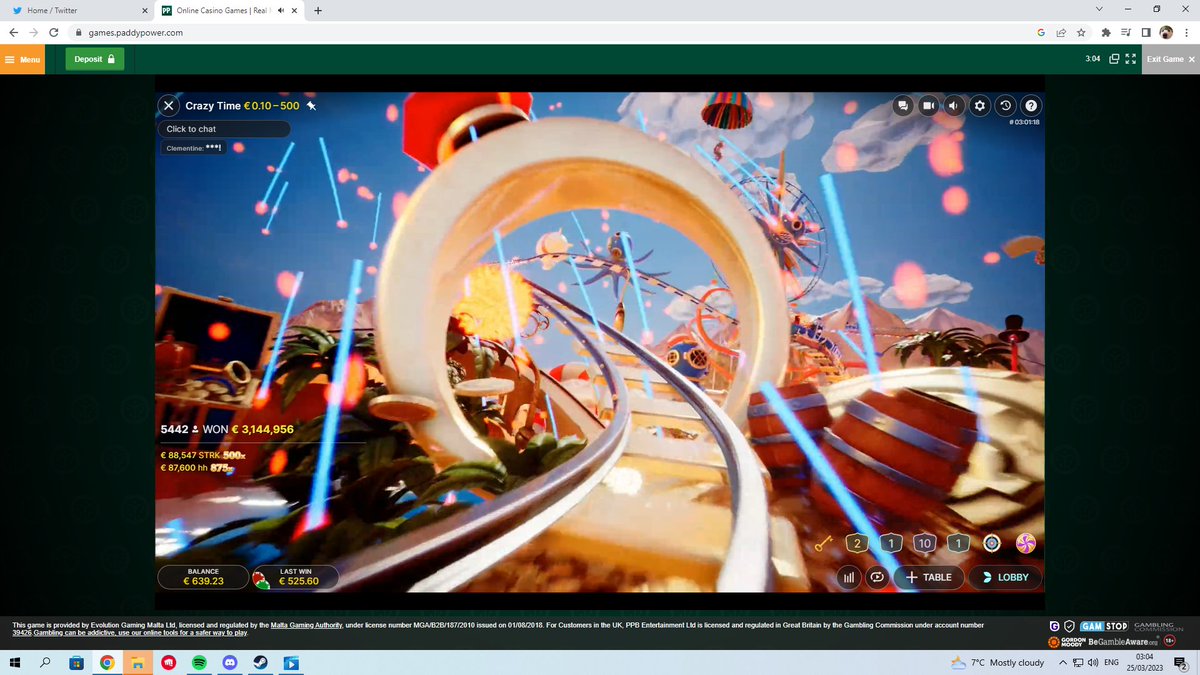Click BeGambleAware logo
This screenshot has width=1200, height=675.
[1123, 641]
